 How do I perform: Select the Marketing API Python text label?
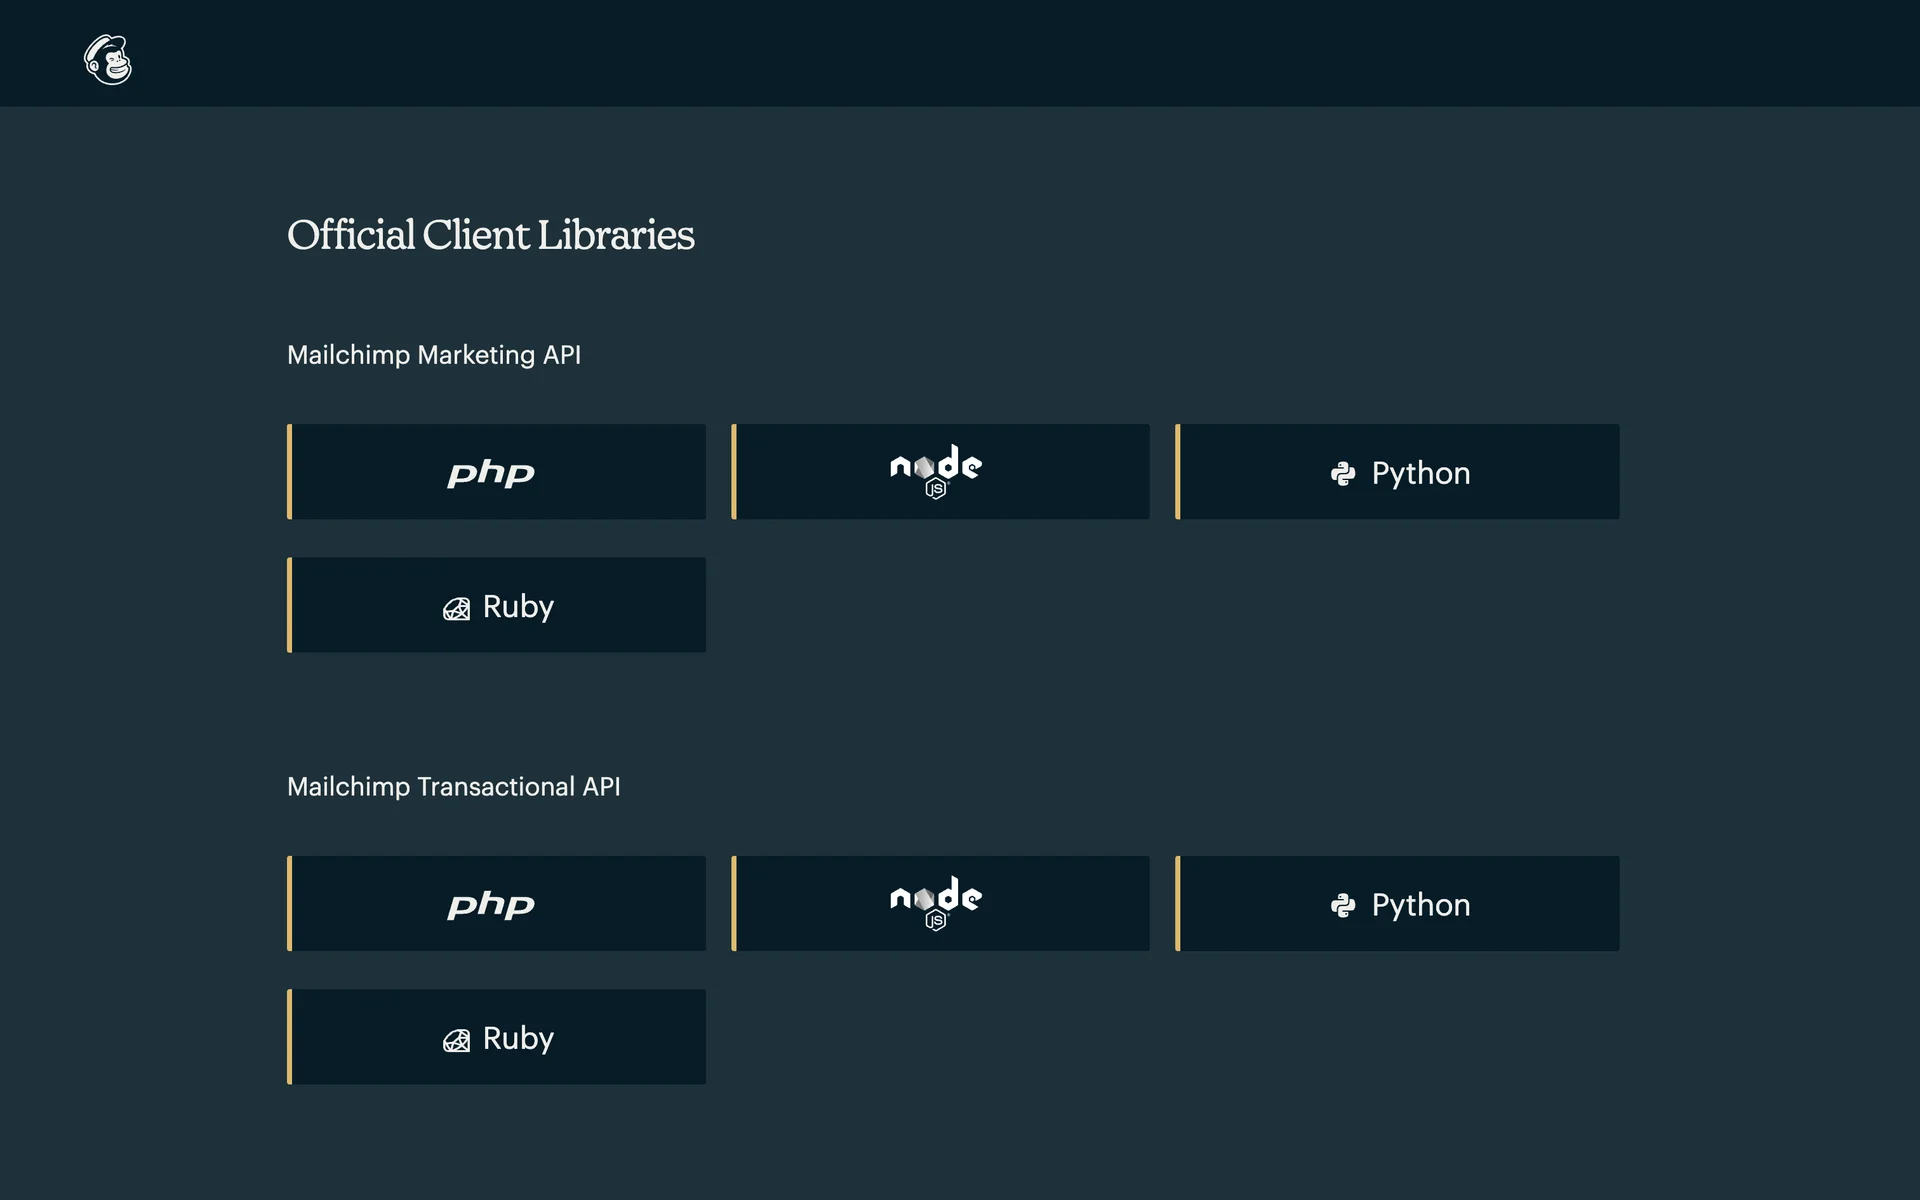tap(1420, 473)
